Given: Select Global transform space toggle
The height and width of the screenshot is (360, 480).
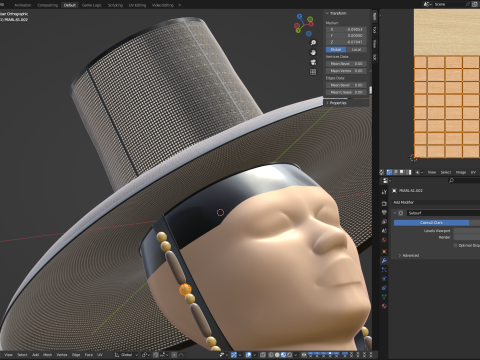Looking at the screenshot, I should pos(336,49).
